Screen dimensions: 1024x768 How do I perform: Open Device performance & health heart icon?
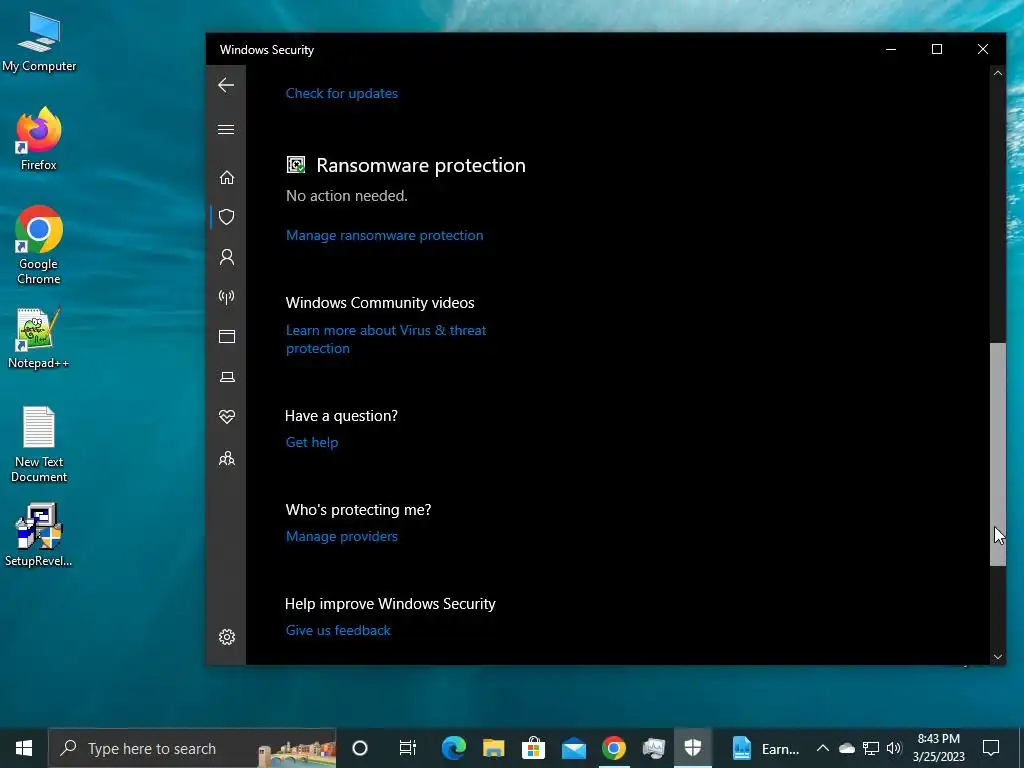click(227, 417)
